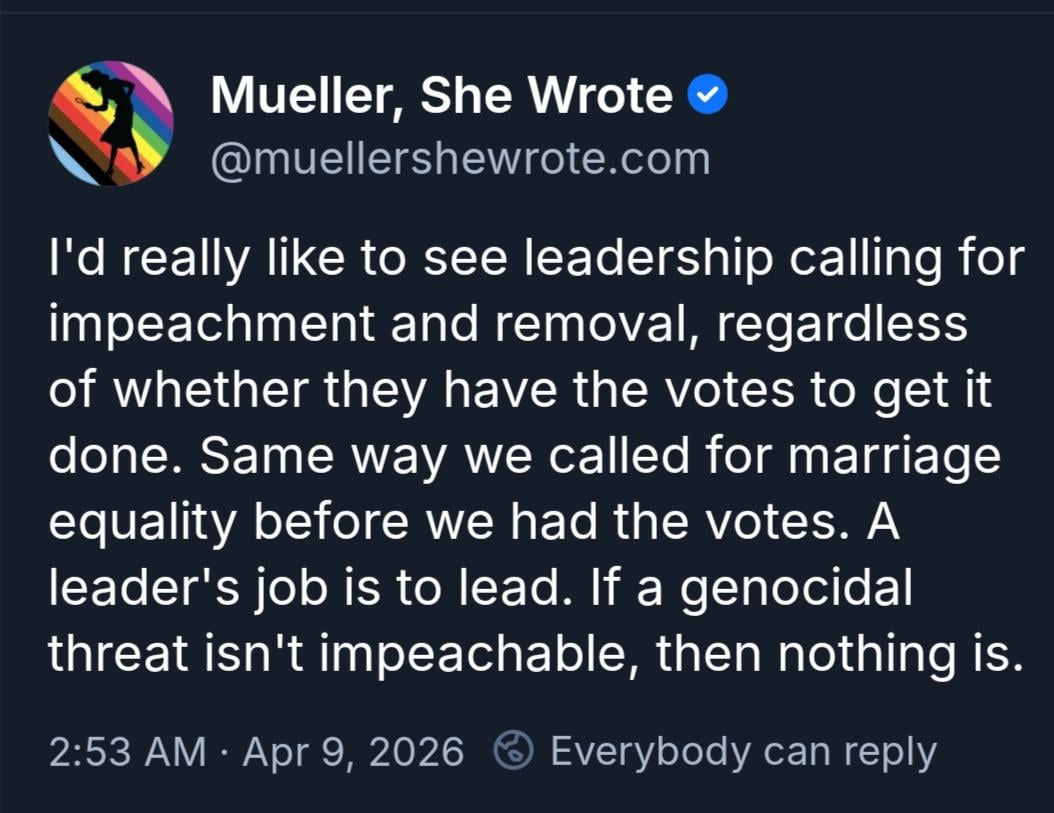Open the rainbow profile avatar

pyautogui.click(x=111, y=124)
